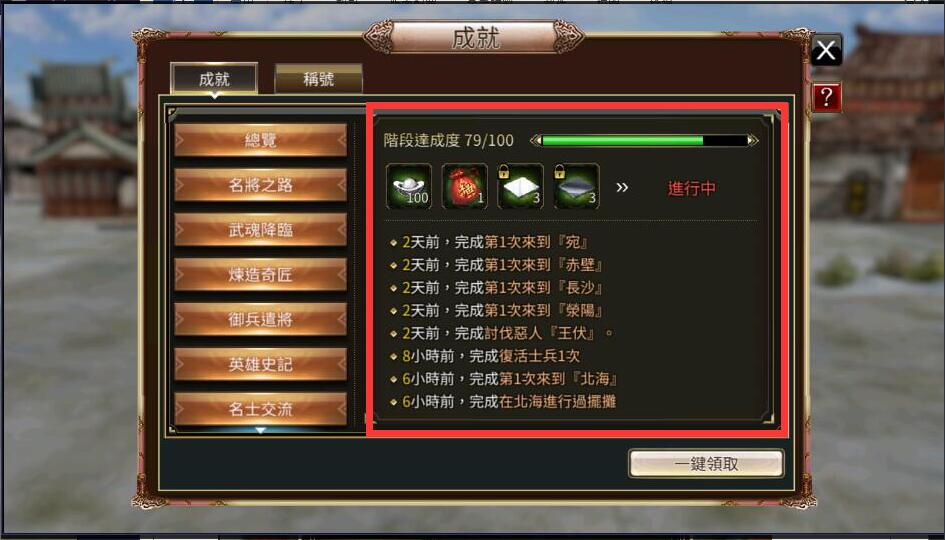Select the locked white cloth reward icon

(x=520, y=187)
